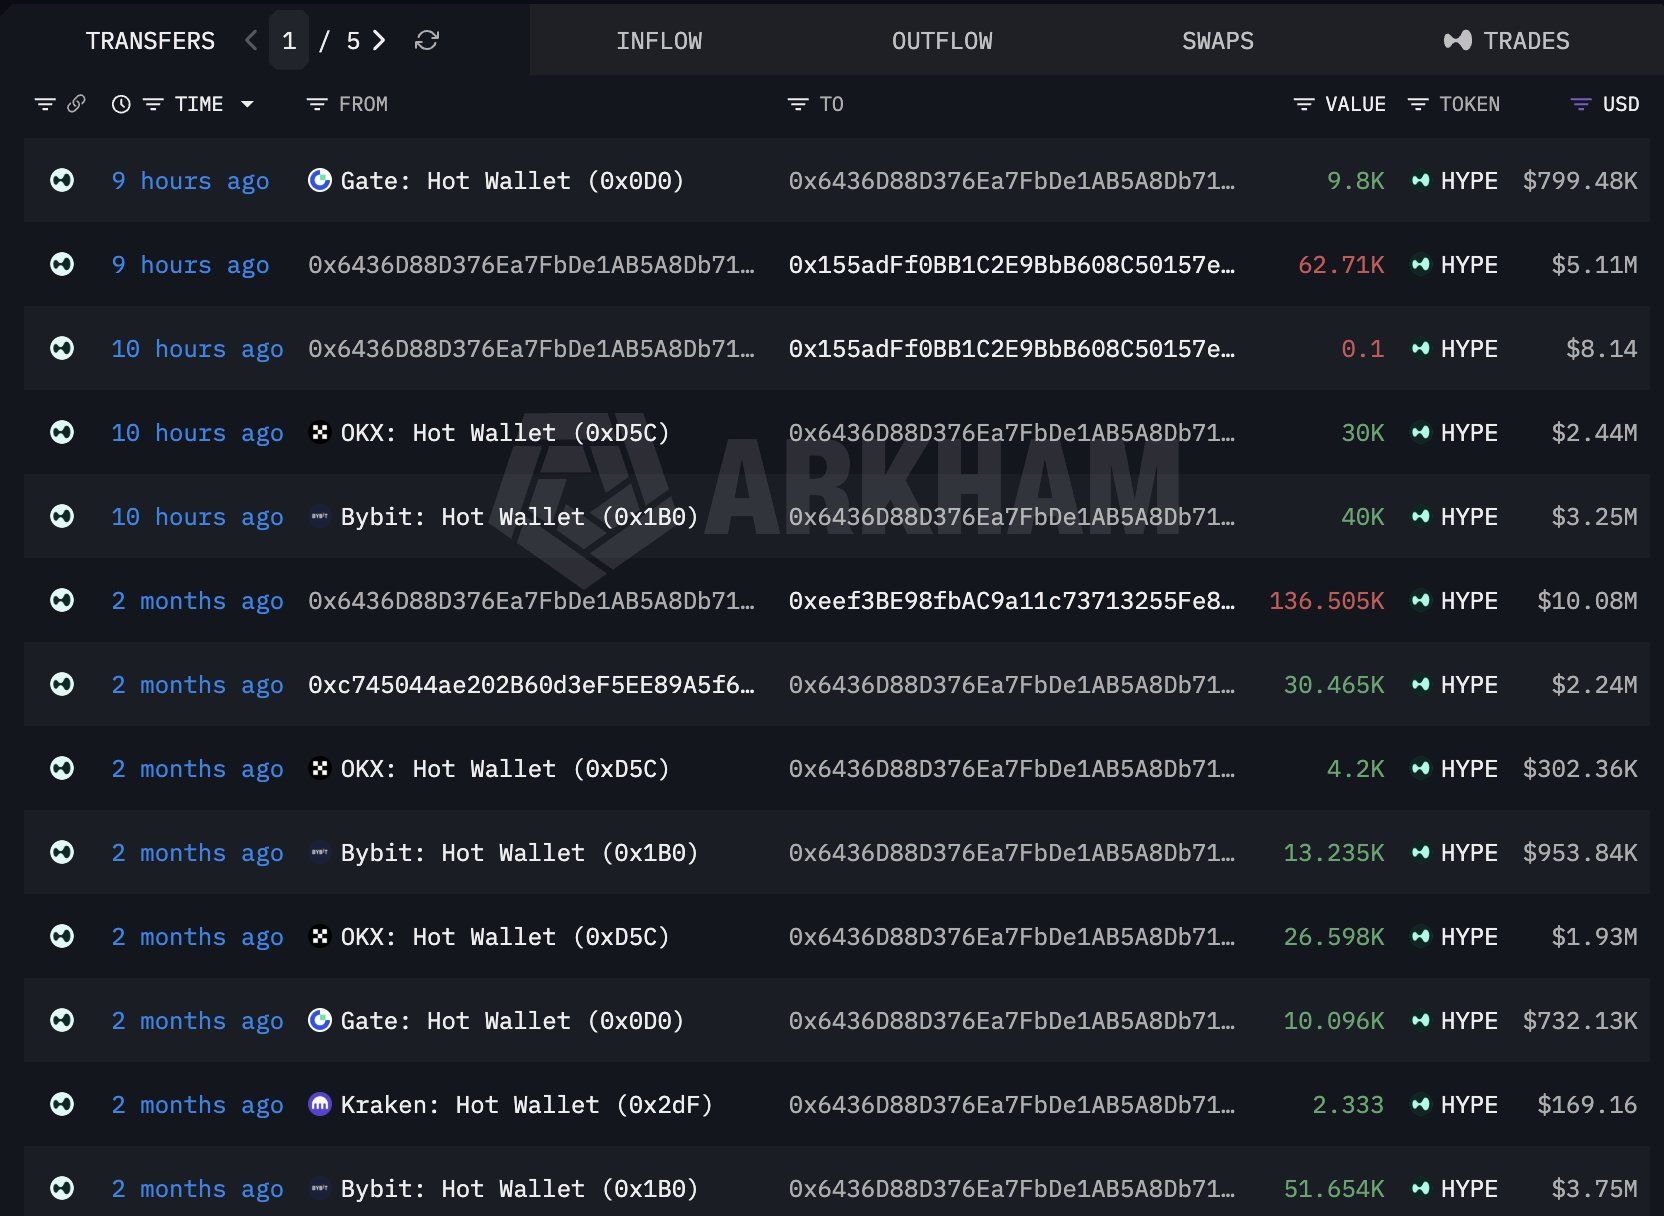This screenshot has height=1216, width=1664.
Task: Go to the next transfers page
Action: pyautogui.click(x=379, y=40)
